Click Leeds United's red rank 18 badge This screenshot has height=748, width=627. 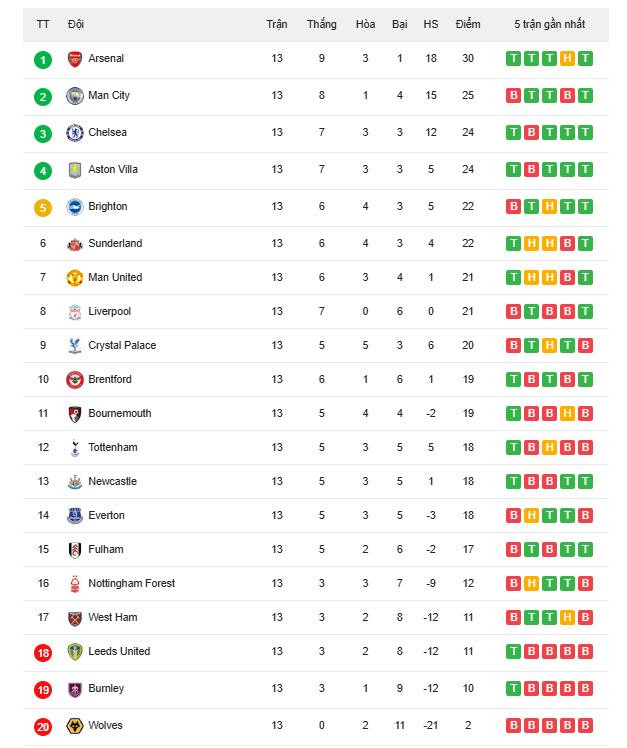point(42,652)
